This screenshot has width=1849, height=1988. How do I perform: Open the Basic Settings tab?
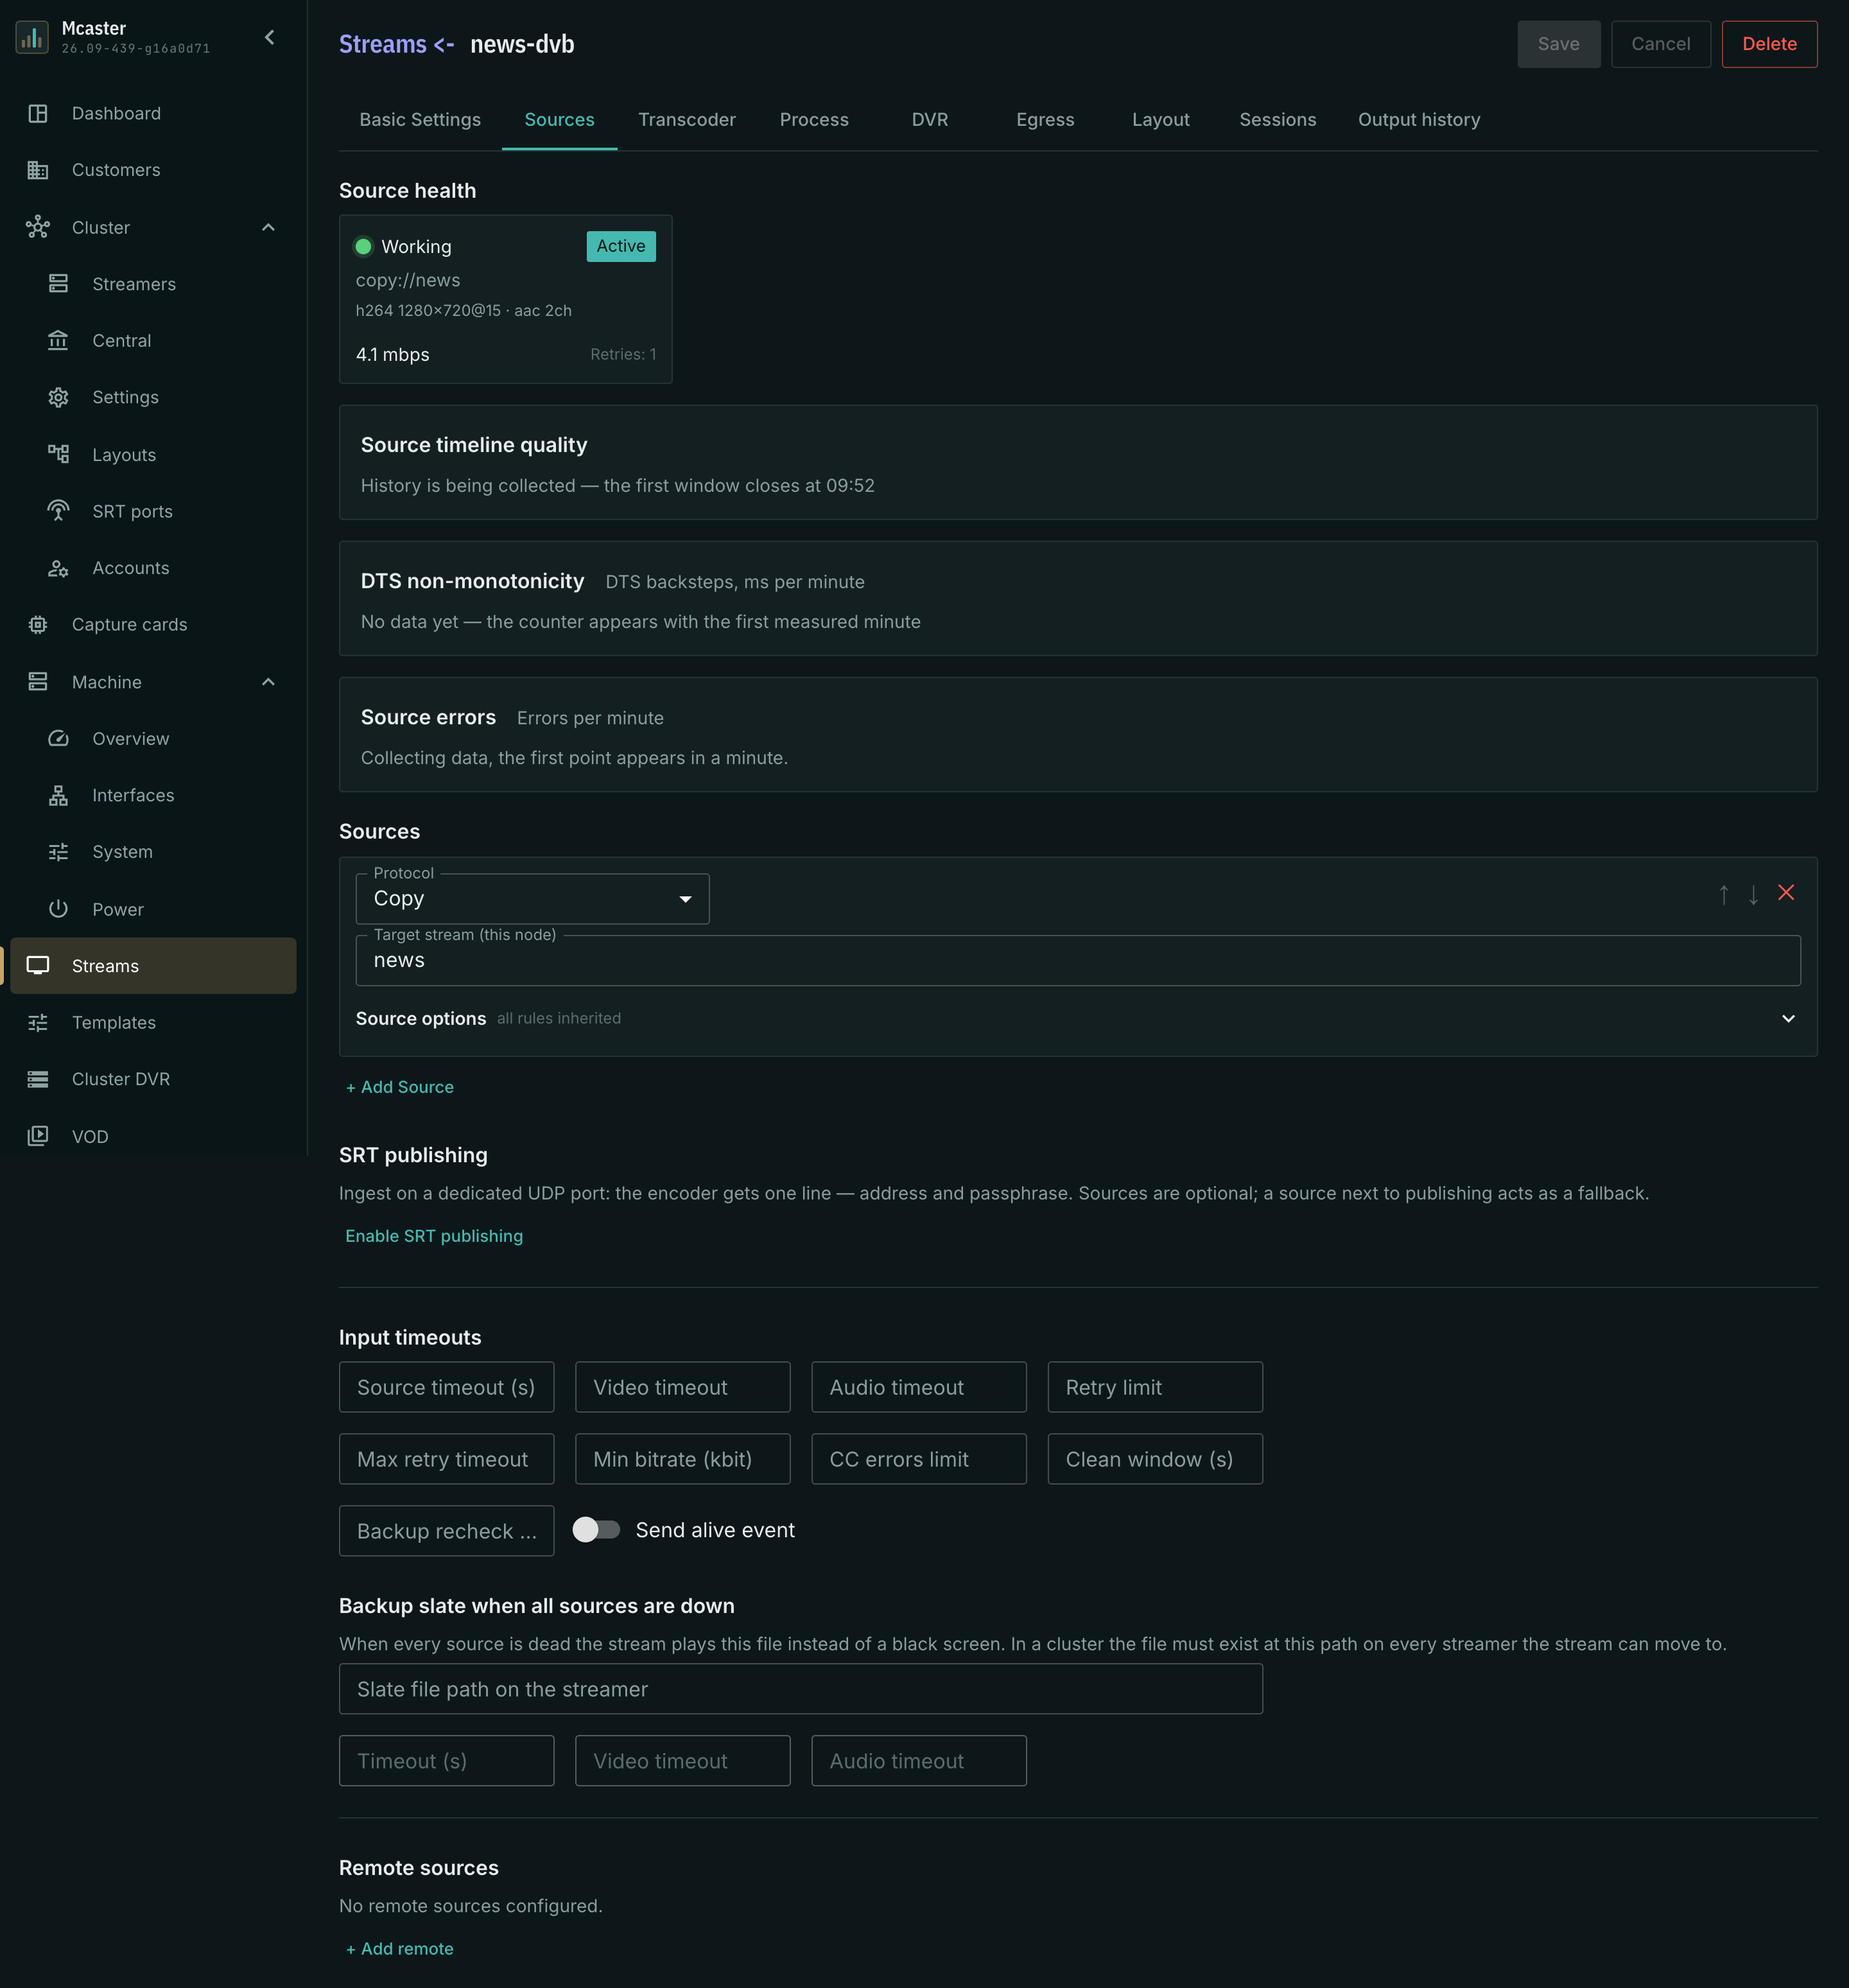pos(420,120)
